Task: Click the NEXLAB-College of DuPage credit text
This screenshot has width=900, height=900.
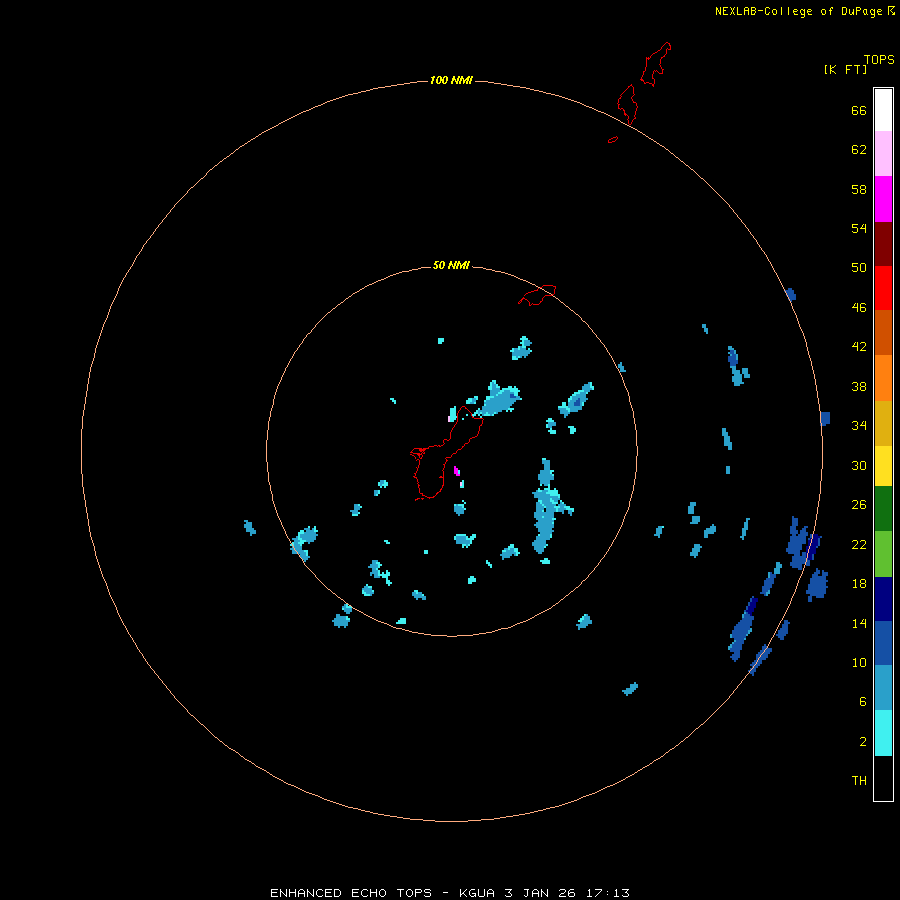Action: click(798, 11)
